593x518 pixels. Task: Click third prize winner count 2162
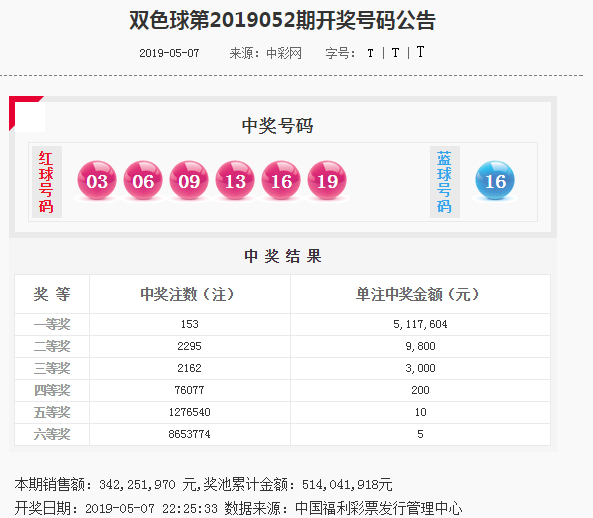(x=189, y=368)
